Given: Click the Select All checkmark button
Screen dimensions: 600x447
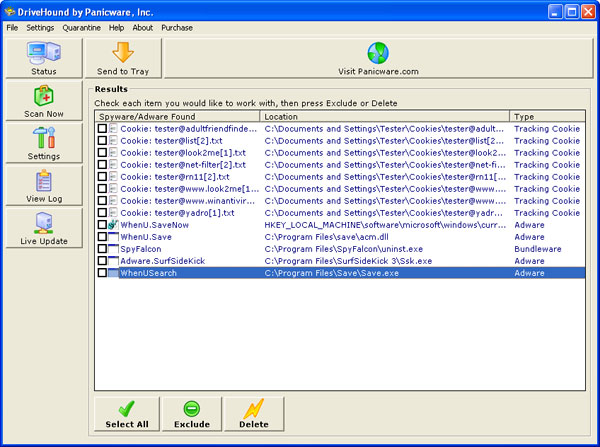Looking at the screenshot, I should 127,414.
